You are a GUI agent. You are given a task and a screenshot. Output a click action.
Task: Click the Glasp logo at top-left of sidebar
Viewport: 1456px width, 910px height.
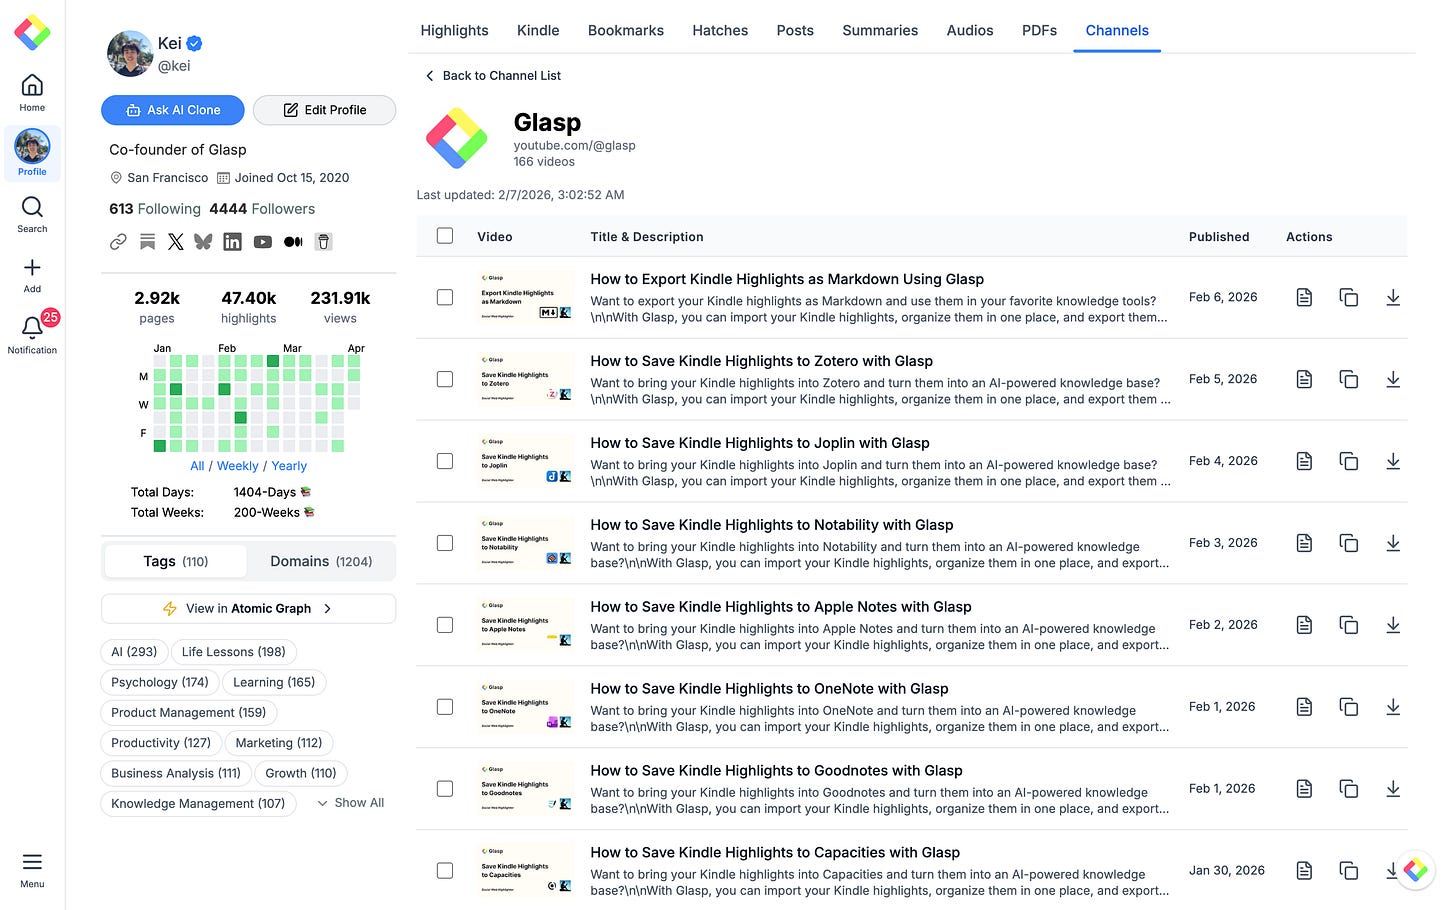[x=32, y=32]
